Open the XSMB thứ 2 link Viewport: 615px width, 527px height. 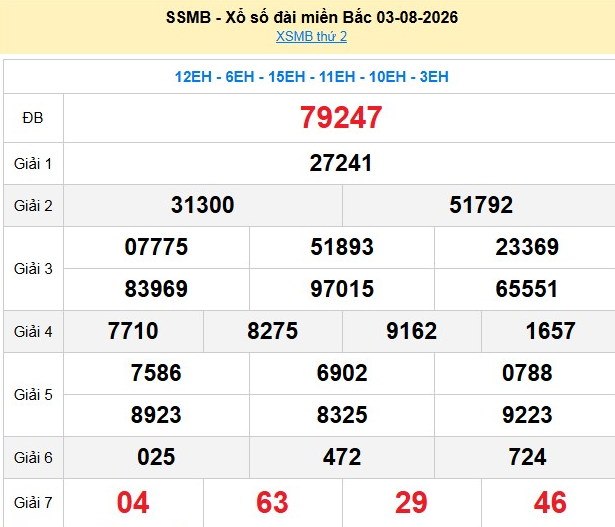click(x=311, y=36)
